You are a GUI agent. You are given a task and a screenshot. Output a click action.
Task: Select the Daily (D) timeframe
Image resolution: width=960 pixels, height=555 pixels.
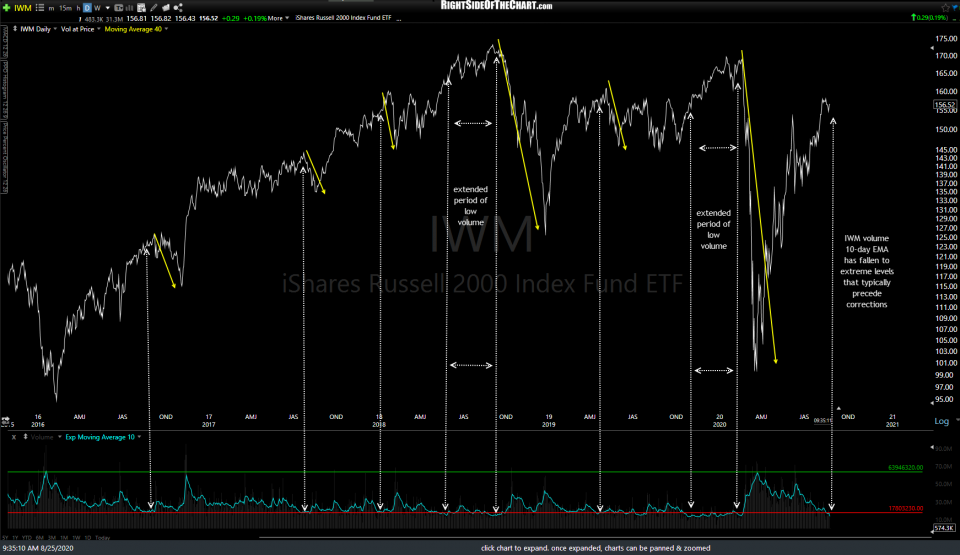click(87, 8)
